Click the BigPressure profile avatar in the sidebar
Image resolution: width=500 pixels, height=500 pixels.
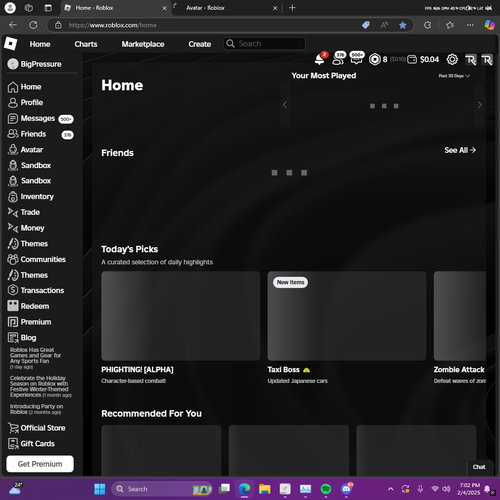click(x=13, y=64)
